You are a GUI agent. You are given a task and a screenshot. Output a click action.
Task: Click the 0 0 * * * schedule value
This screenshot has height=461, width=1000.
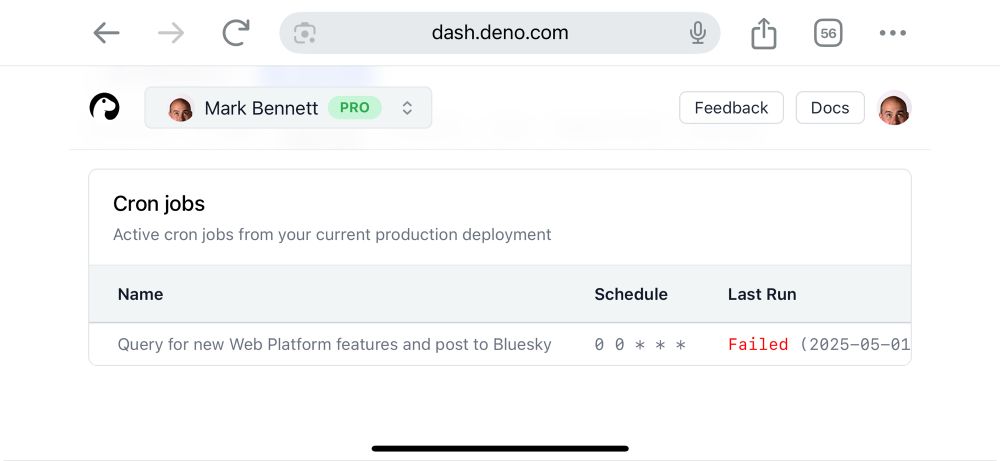pyautogui.click(x=640, y=345)
